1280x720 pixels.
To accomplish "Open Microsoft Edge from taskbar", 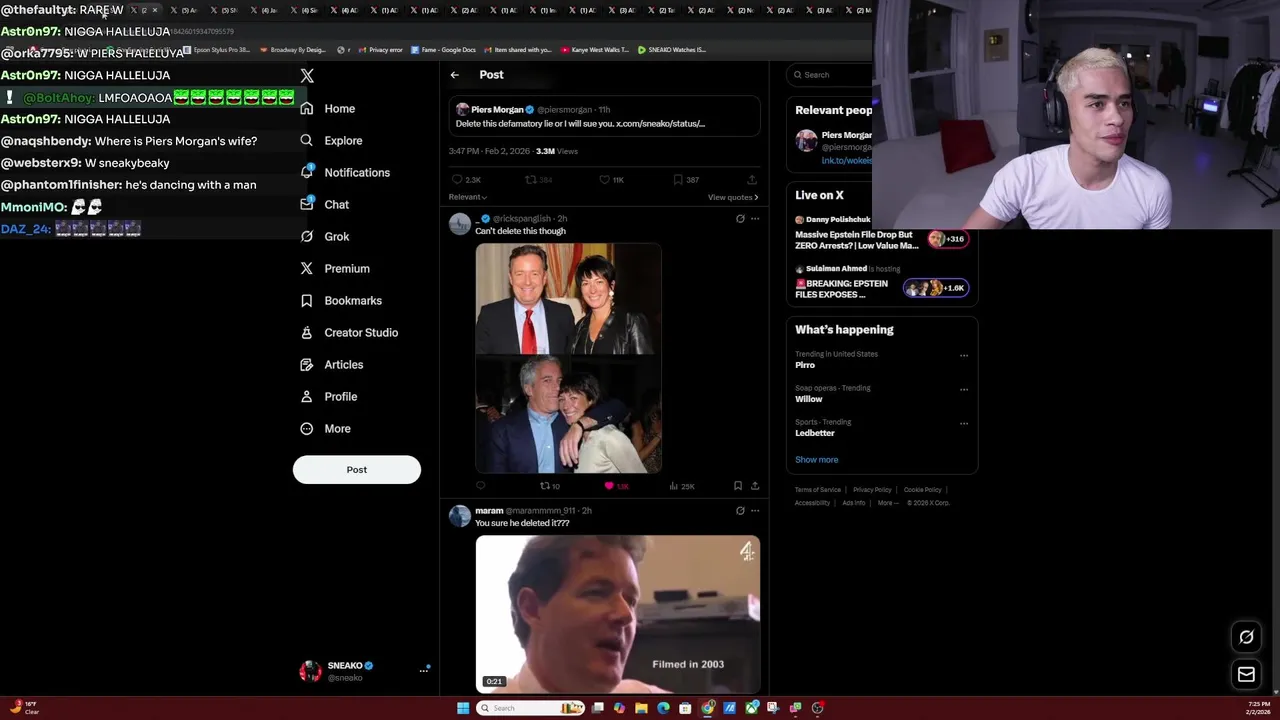I will click(663, 708).
